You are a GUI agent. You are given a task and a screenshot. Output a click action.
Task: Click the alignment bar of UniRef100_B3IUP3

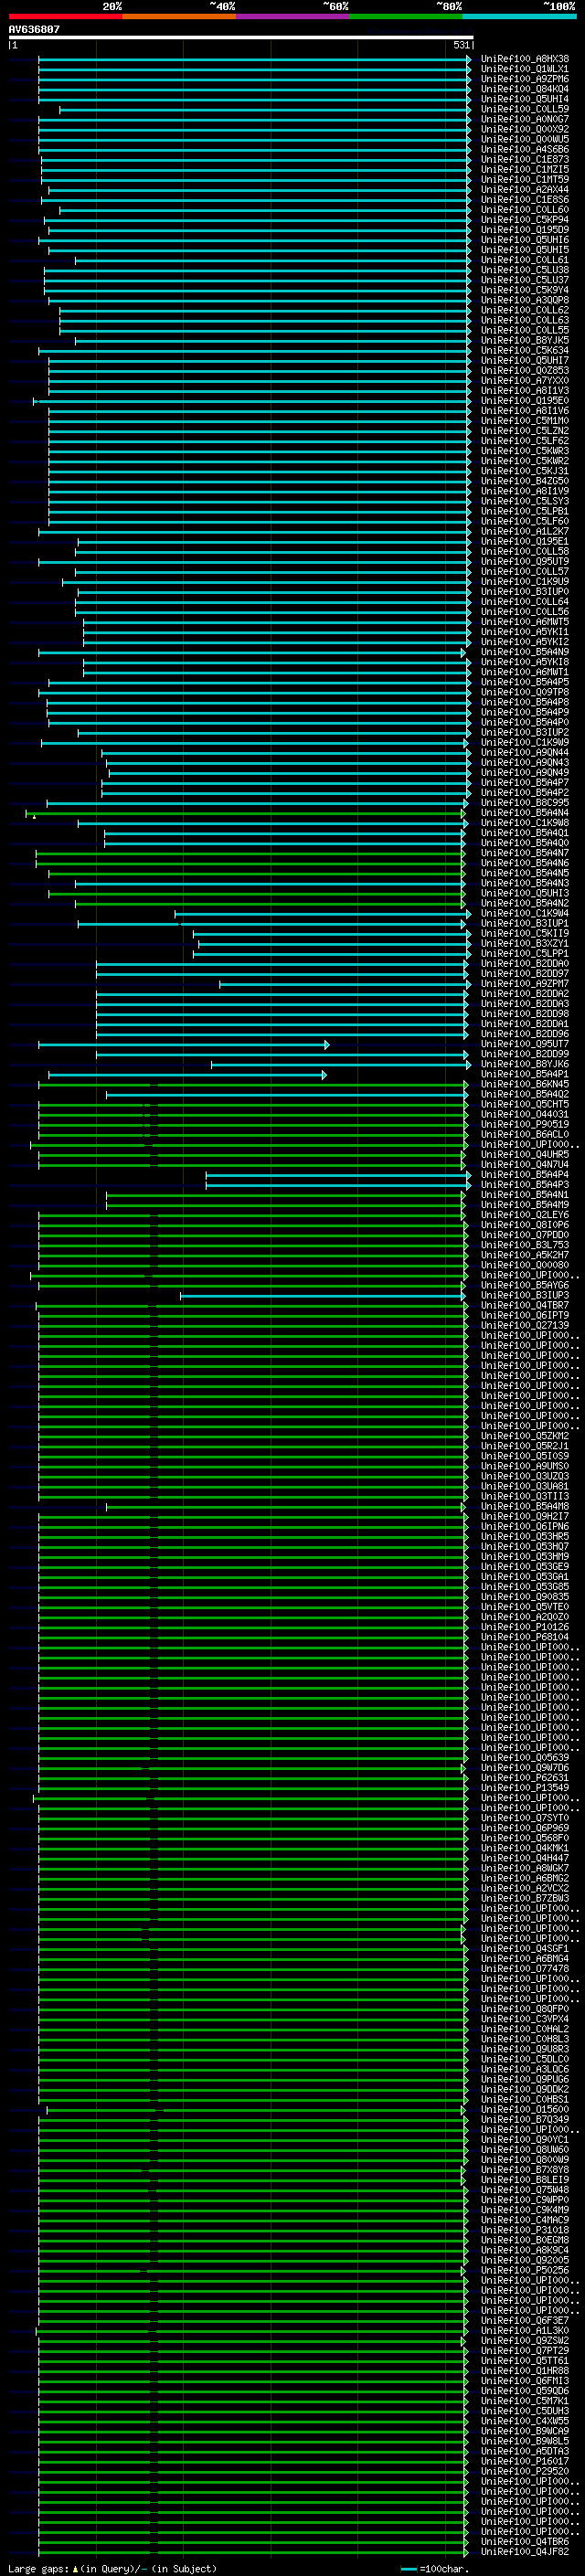point(322,1296)
